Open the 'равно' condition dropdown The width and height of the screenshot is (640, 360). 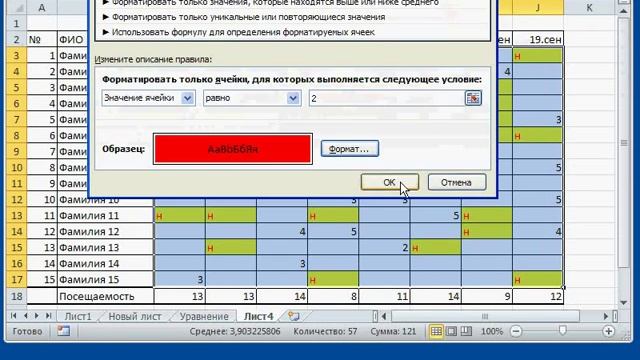293,98
